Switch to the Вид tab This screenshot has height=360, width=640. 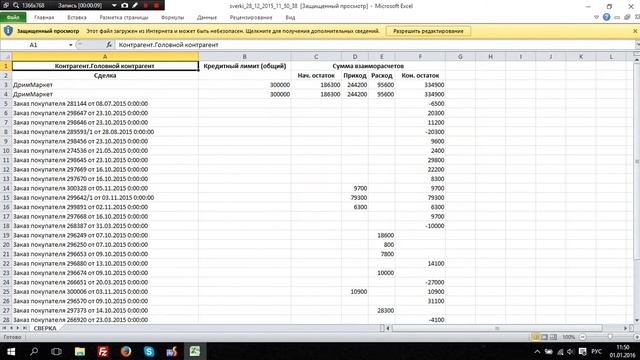click(290, 18)
